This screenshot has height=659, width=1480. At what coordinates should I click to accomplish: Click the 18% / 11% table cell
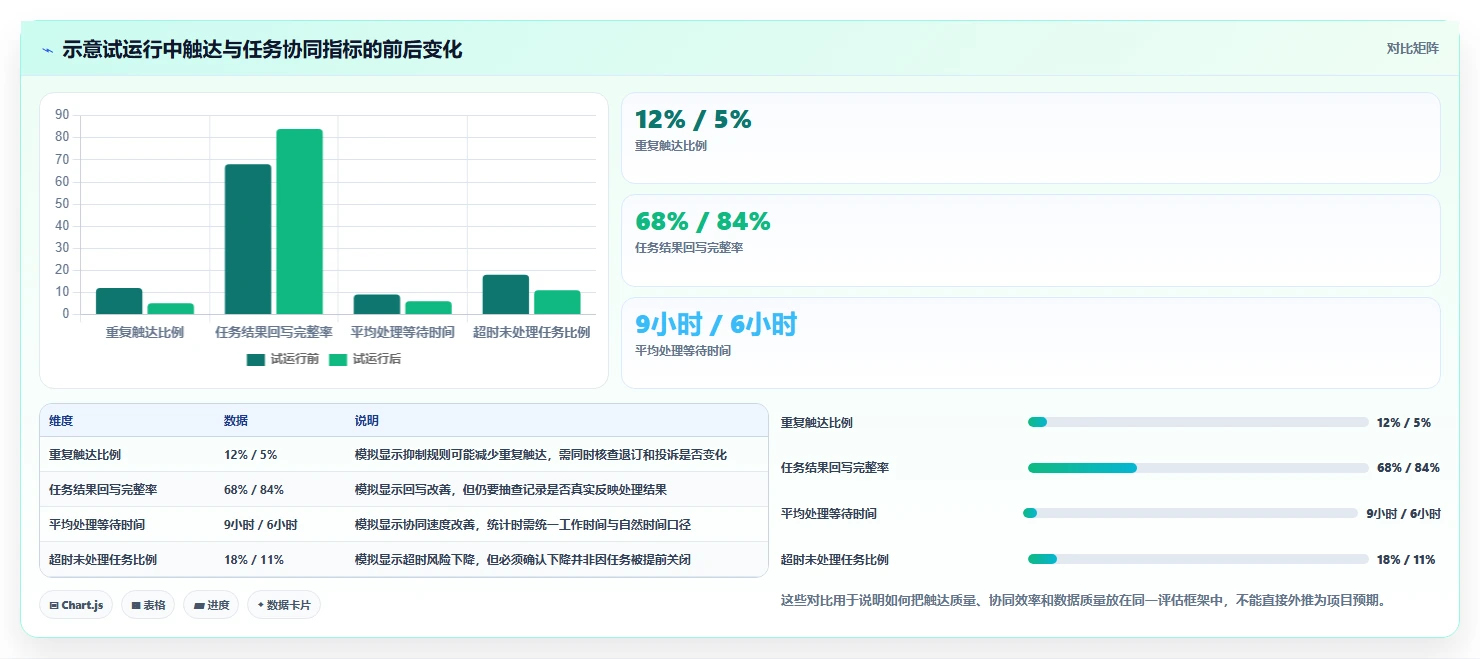click(254, 560)
